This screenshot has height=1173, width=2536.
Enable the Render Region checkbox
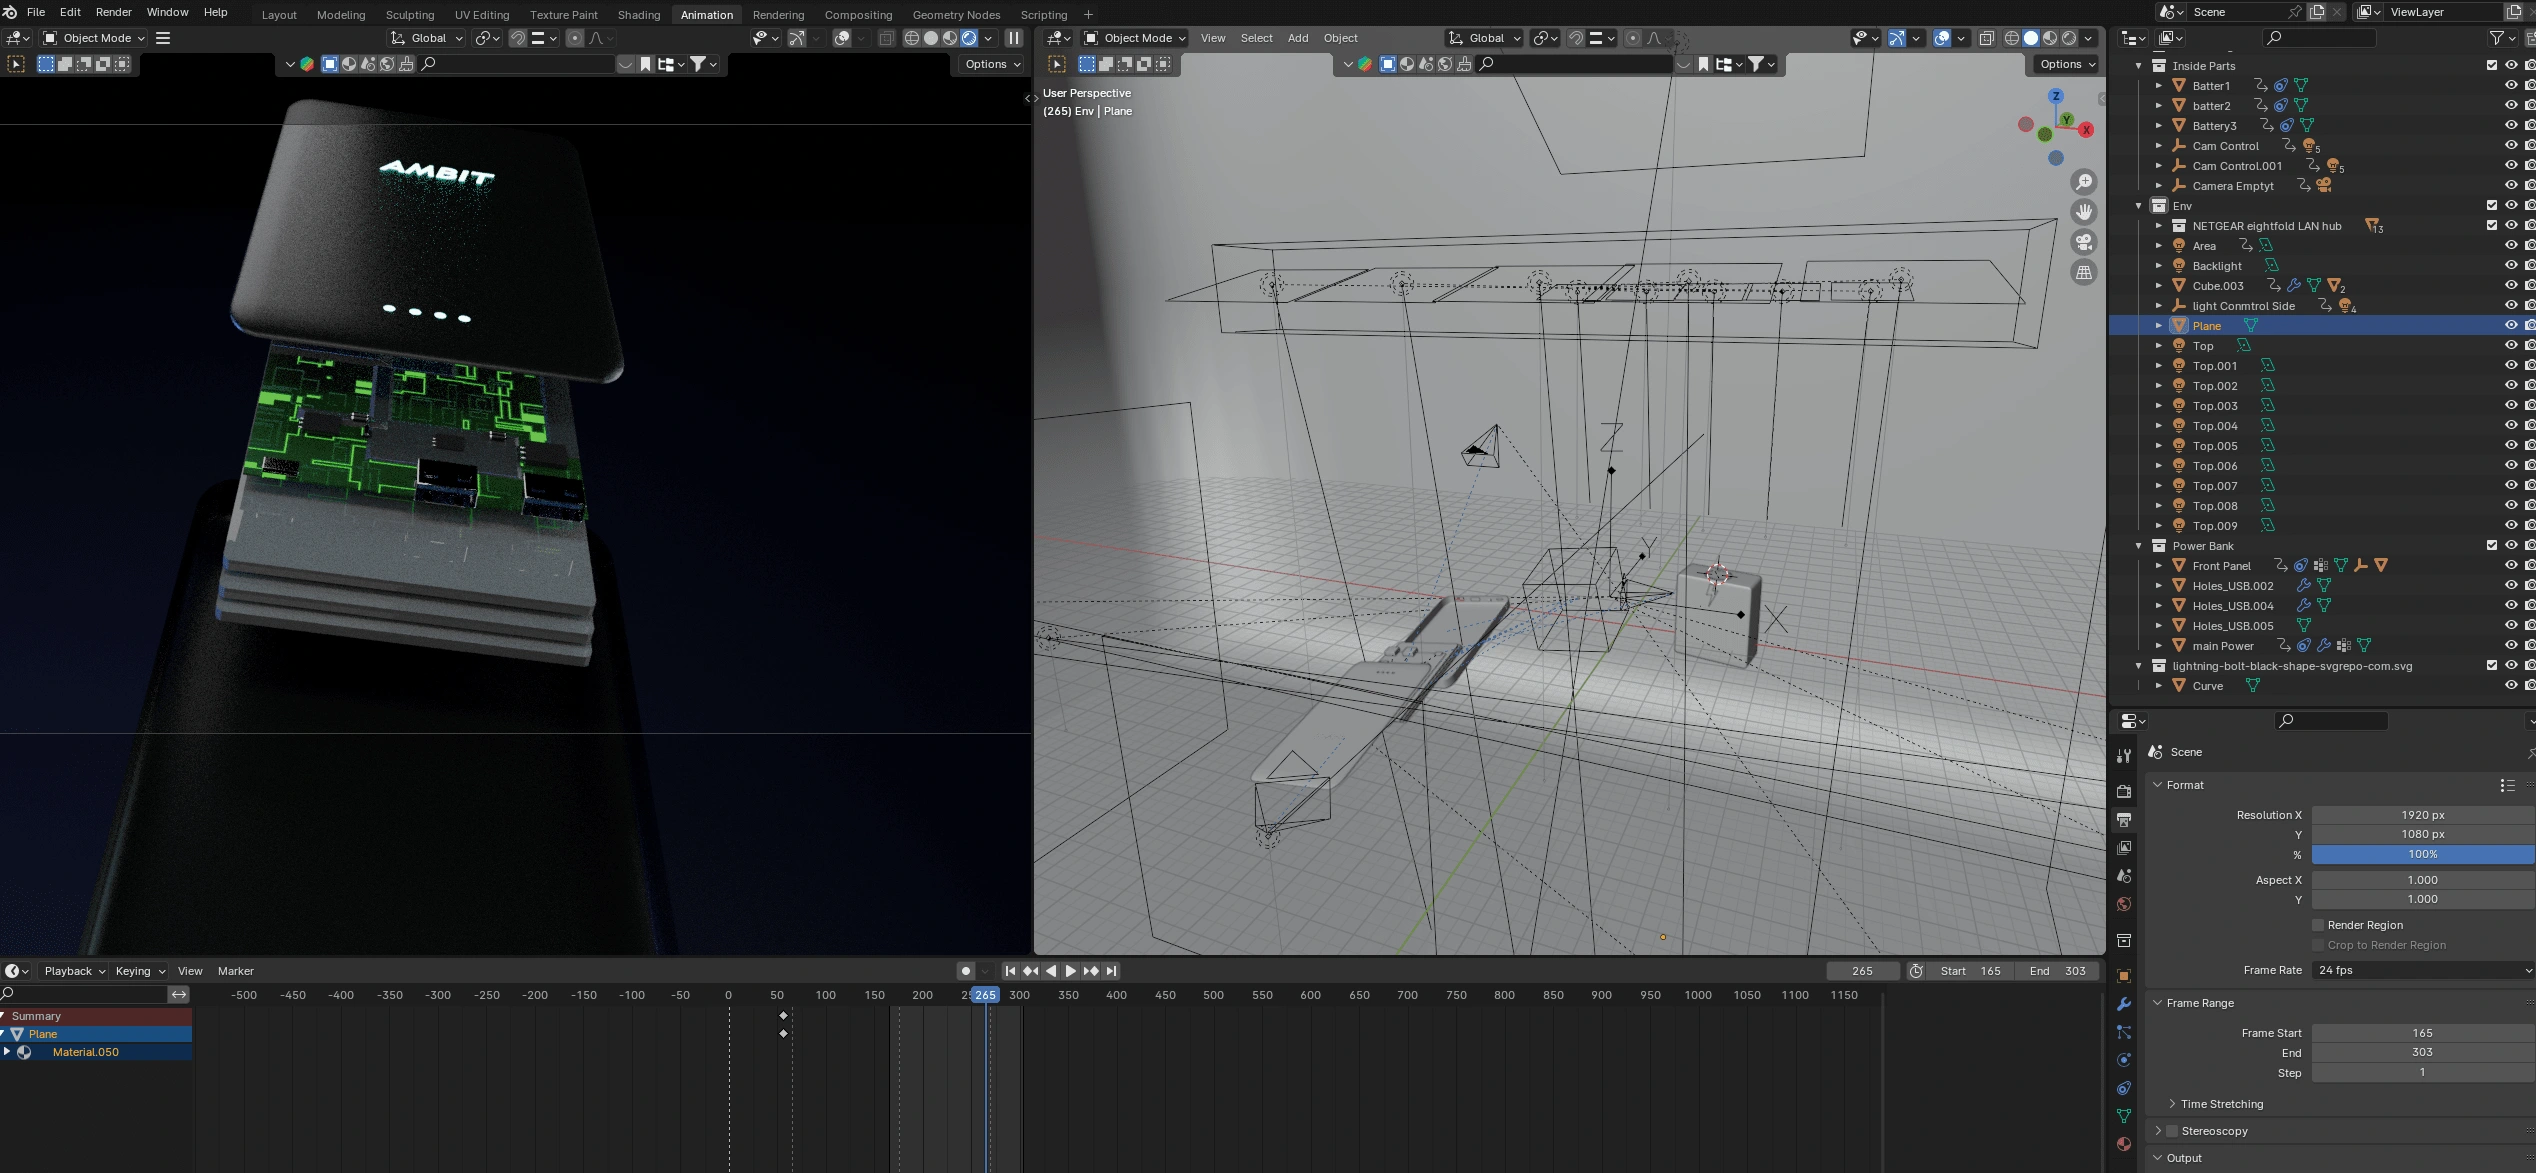click(x=2318, y=925)
